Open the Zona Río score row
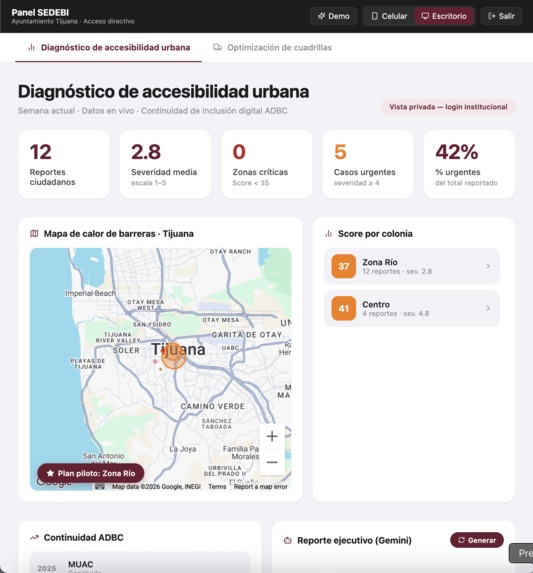The width and height of the screenshot is (533, 573). (x=412, y=266)
